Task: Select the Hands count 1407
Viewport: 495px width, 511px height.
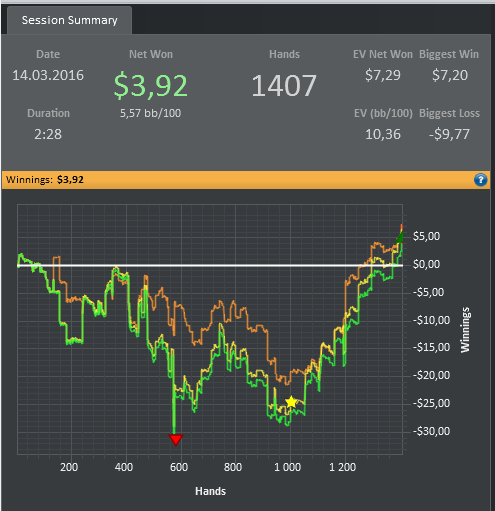Action: point(284,86)
